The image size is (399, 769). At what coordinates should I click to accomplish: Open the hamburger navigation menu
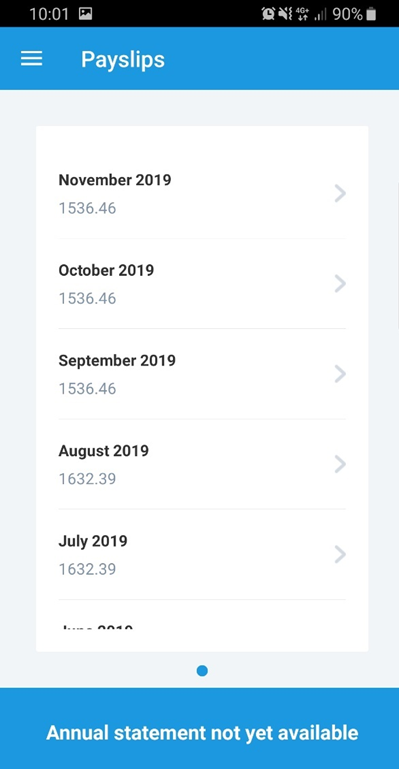point(31,59)
